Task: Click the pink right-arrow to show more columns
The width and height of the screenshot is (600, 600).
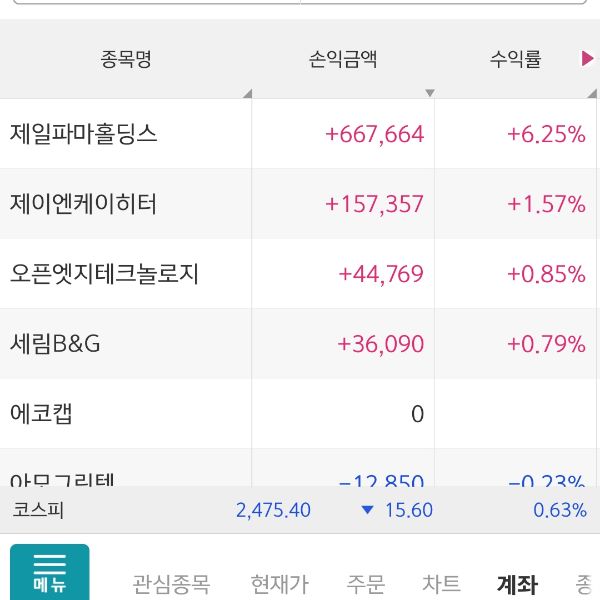Action: pyautogui.click(x=587, y=59)
